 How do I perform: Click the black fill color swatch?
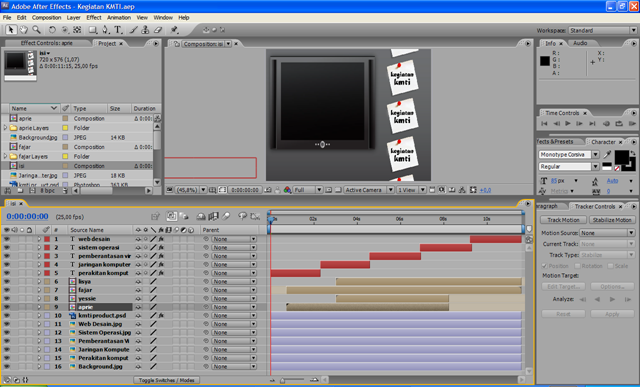coord(622,157)
